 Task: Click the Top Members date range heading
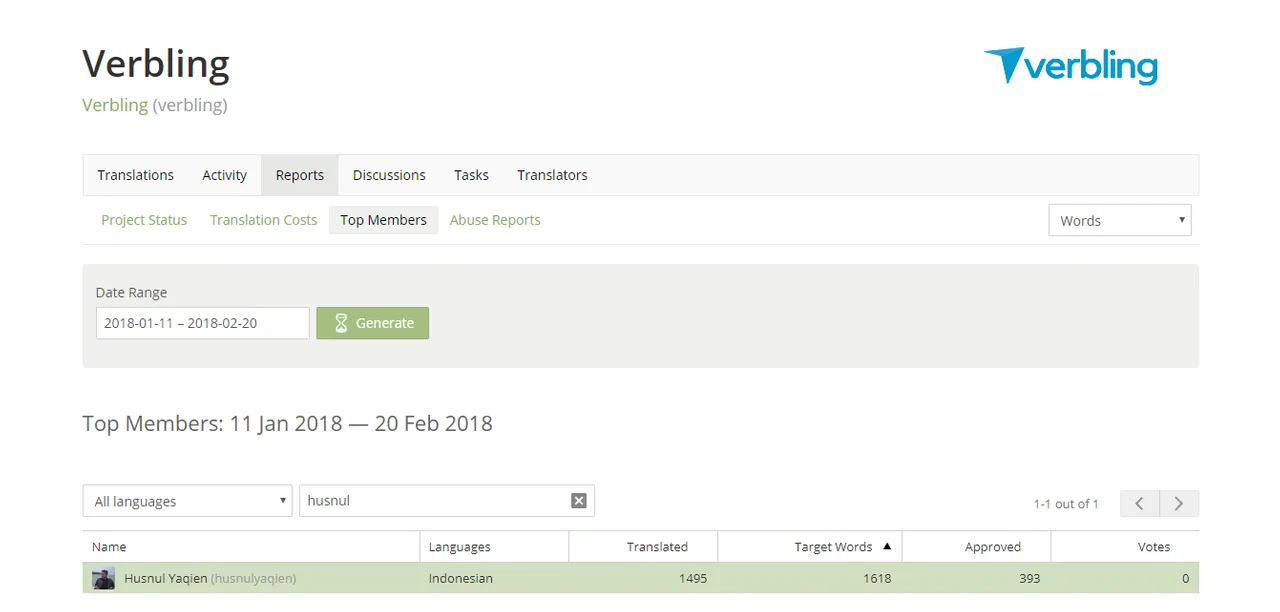(287, 423)
